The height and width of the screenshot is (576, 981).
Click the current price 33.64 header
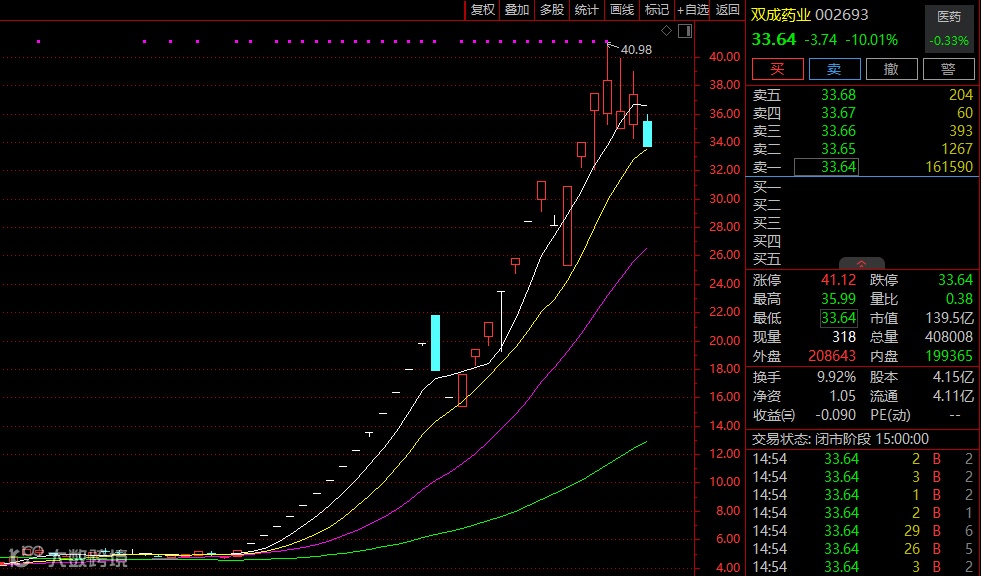tap(773, 39)
